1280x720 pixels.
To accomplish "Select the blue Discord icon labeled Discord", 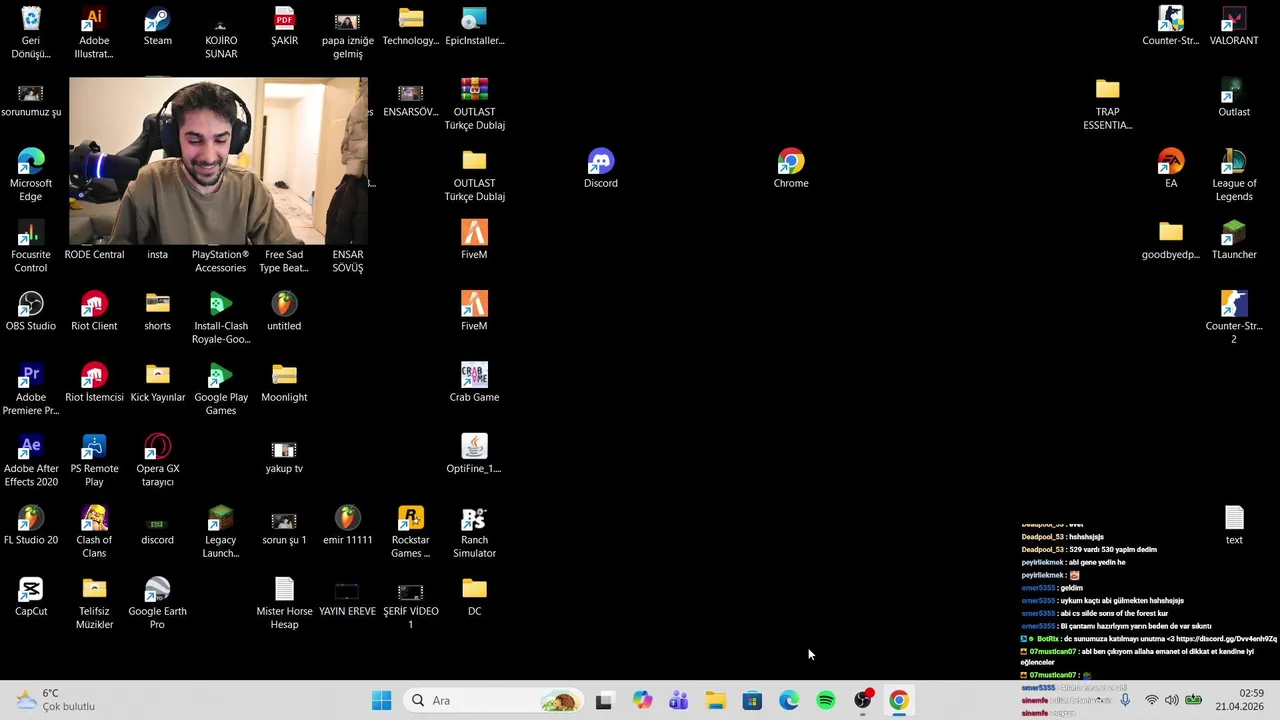I will (x=601, y=169).
